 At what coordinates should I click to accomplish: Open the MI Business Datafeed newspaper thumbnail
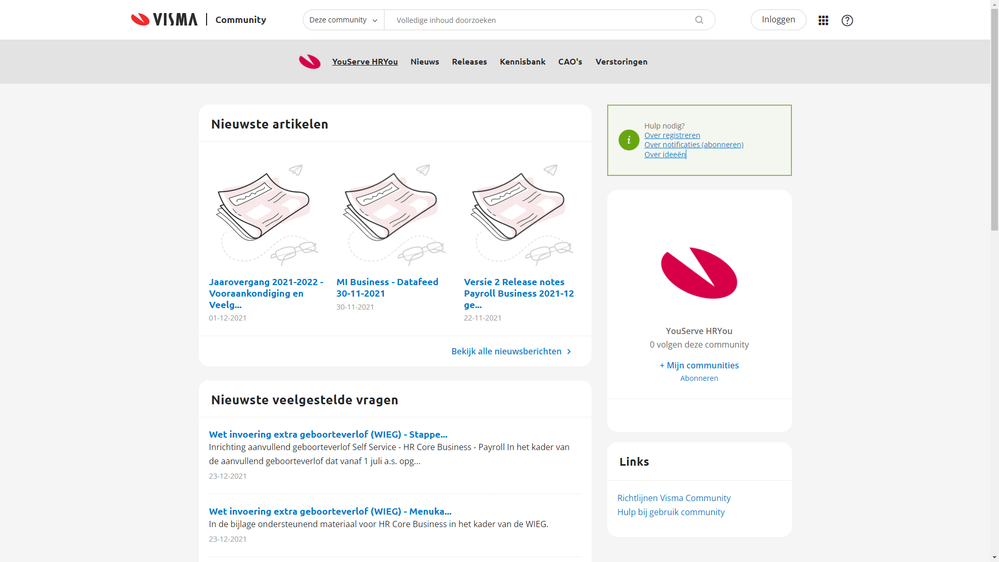(394, 214)
